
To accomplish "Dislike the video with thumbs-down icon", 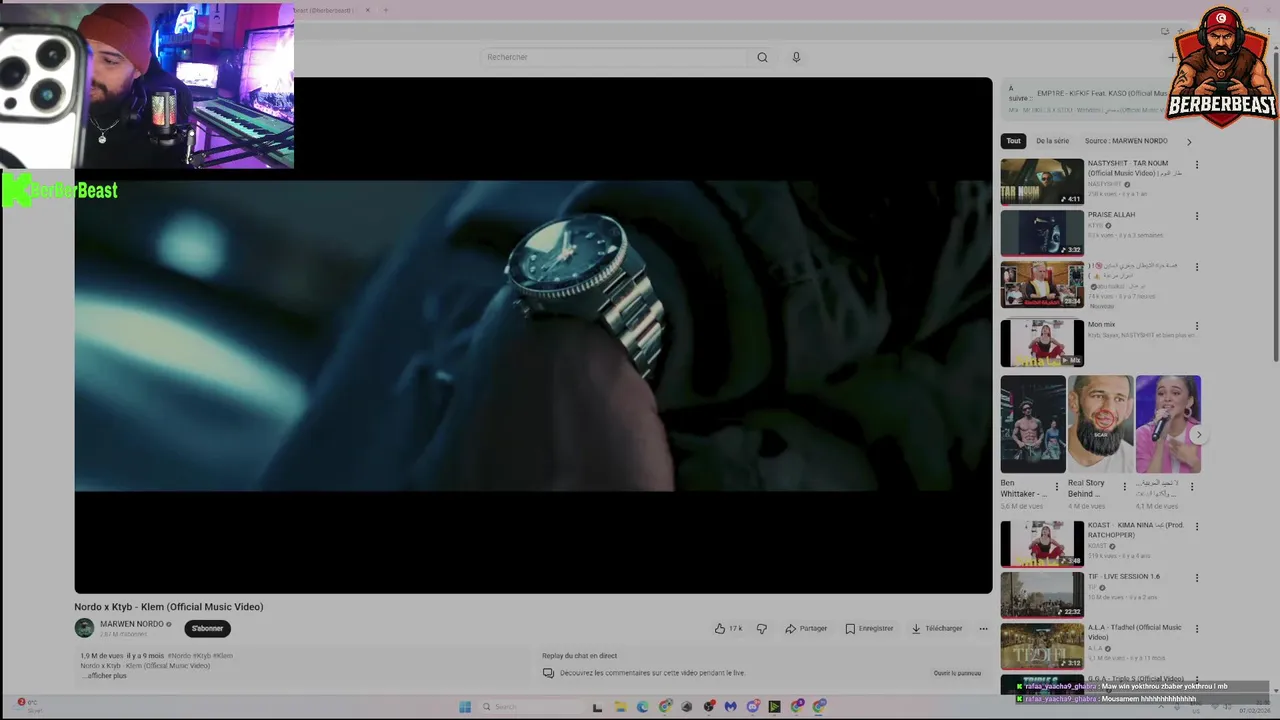I will coord(761,628).
